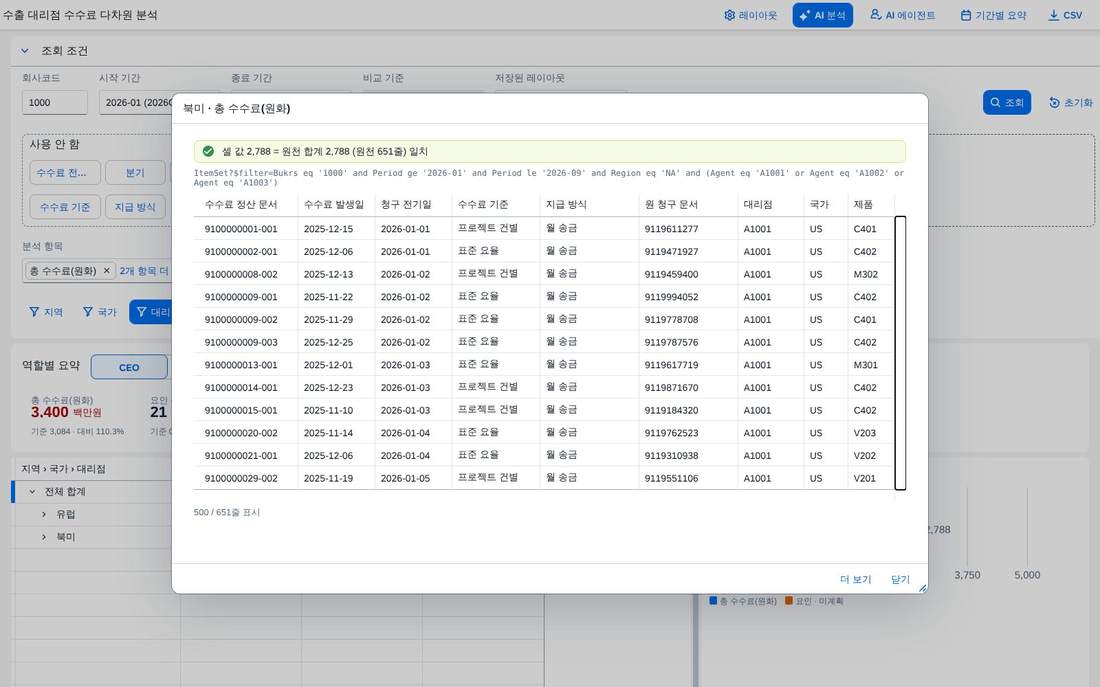
Task: Remove the 총 수수료(원화) token with its X
Action: coord(107,270)
